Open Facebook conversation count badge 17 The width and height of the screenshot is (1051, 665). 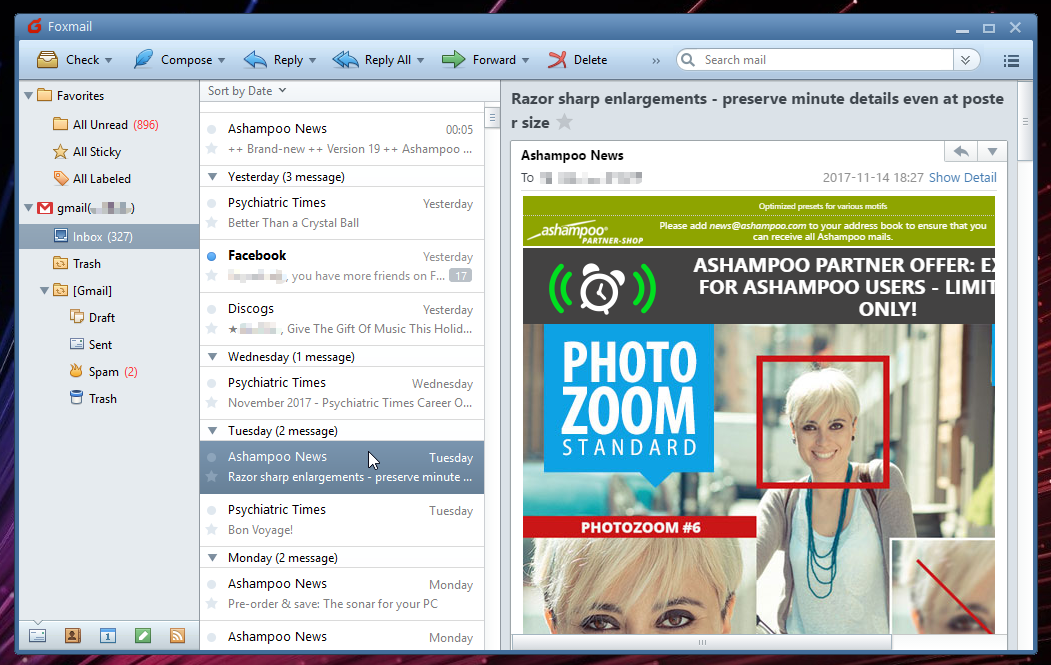pyautogui.click(x=460, y=276)
